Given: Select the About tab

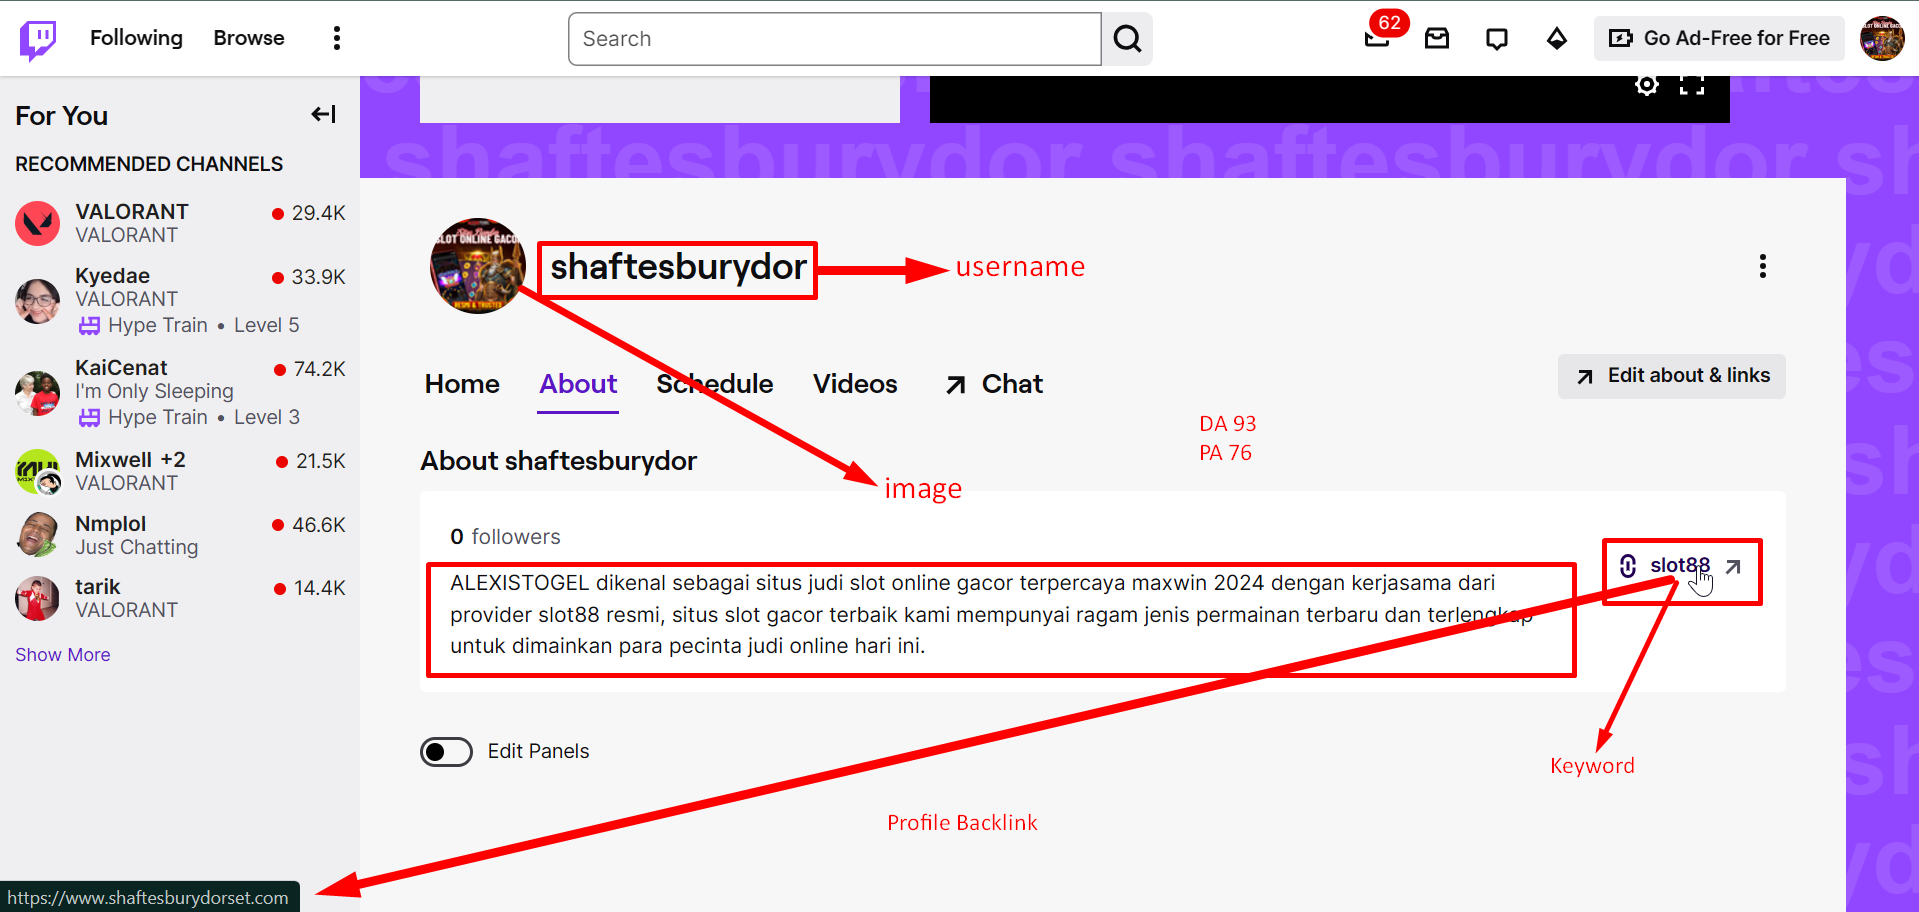Looking at the screenshot, I should coord(578,384).
